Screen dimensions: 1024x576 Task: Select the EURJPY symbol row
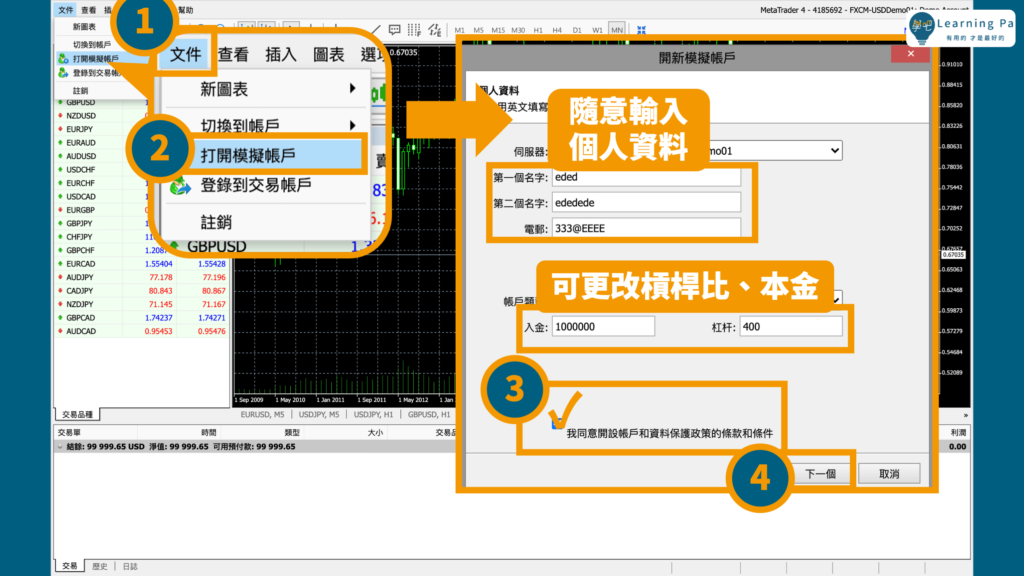(103, 129)
